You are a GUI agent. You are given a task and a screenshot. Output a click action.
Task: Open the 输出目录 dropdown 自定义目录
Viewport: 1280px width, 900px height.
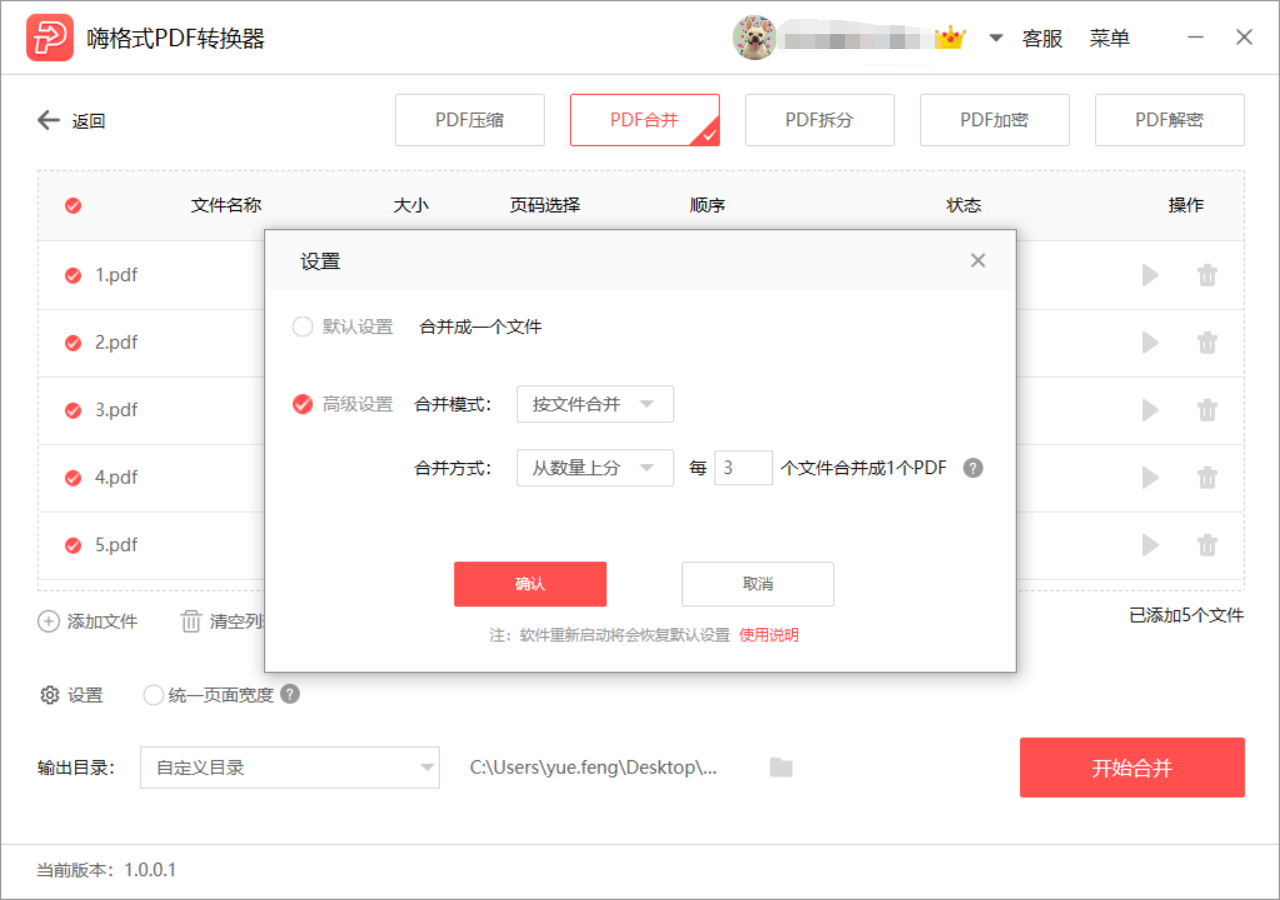pos(290,768)
